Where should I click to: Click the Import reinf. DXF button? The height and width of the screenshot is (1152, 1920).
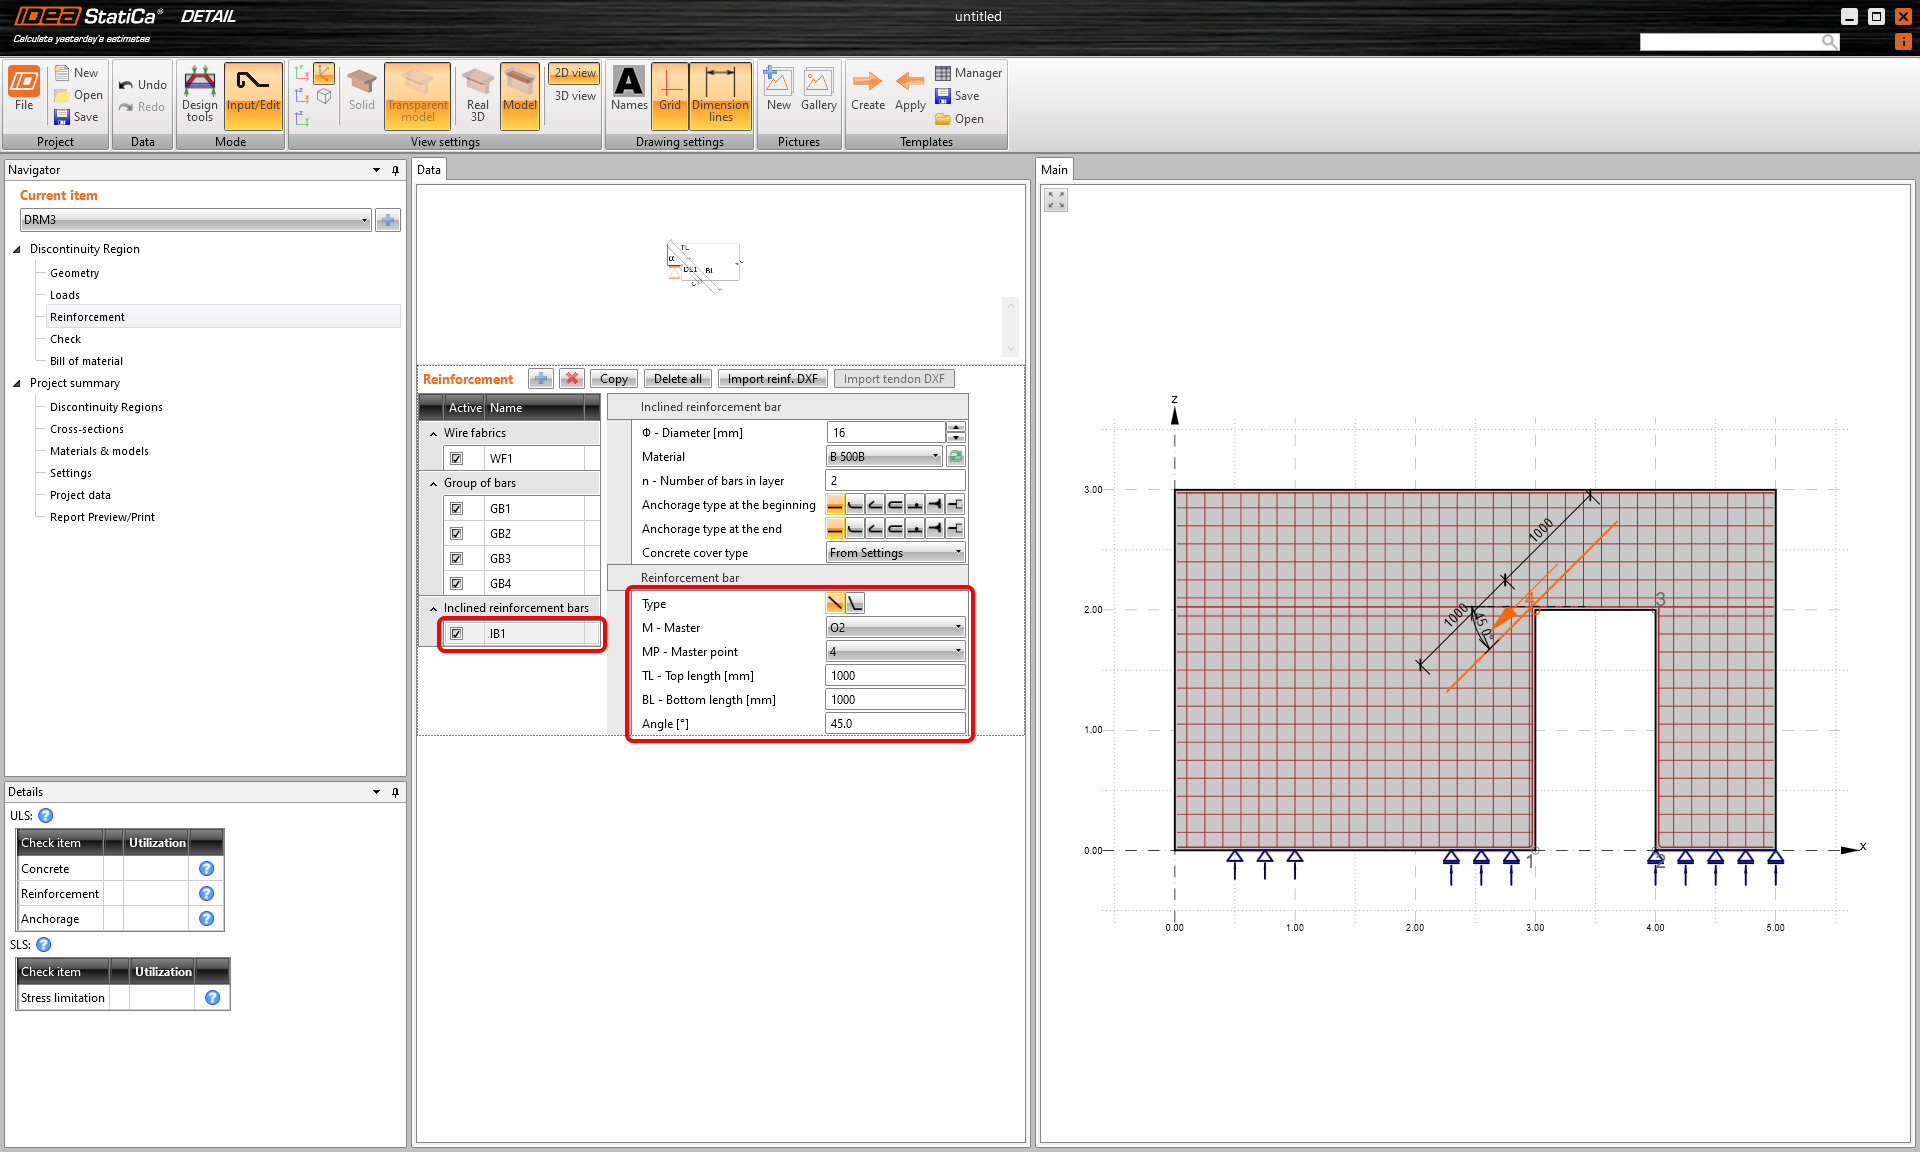tap(772, 378)
